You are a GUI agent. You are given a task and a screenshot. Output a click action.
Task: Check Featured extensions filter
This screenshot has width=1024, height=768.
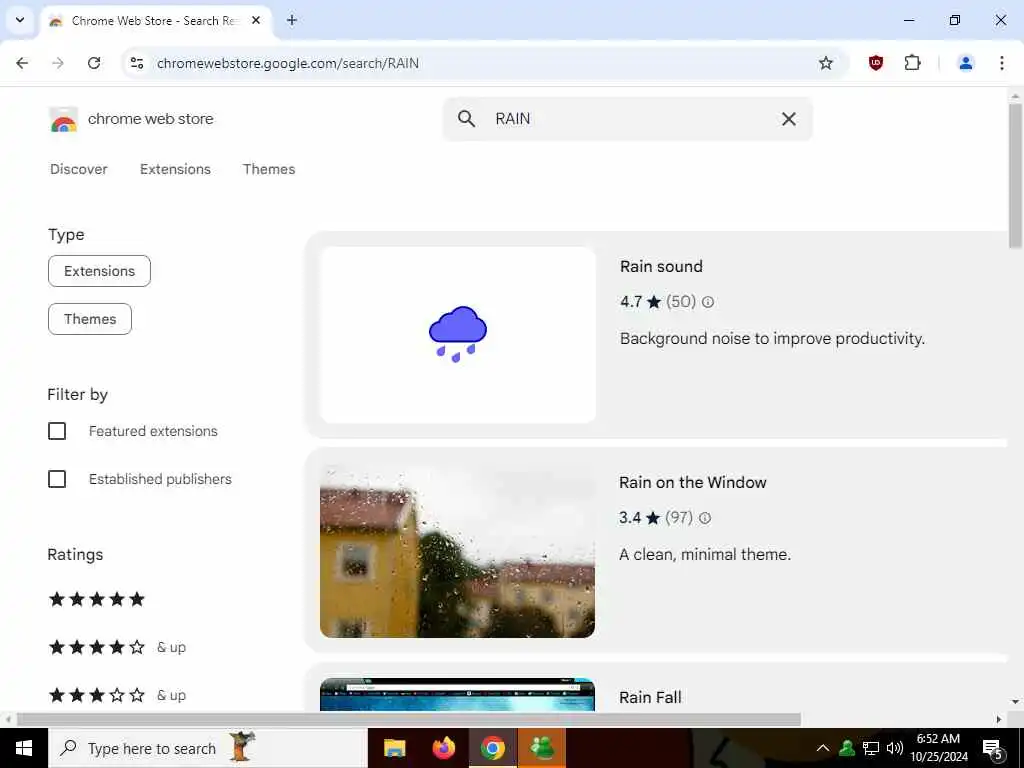coord(57,431)
